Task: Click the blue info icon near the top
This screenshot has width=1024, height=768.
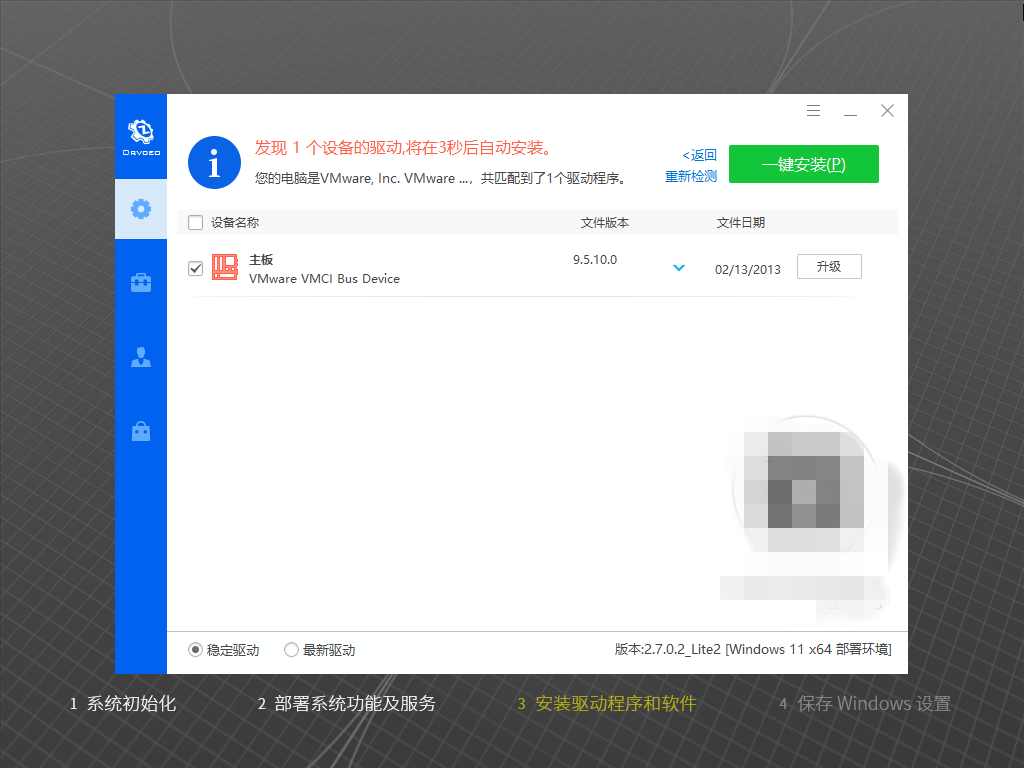Action: [x=214, y=162]
